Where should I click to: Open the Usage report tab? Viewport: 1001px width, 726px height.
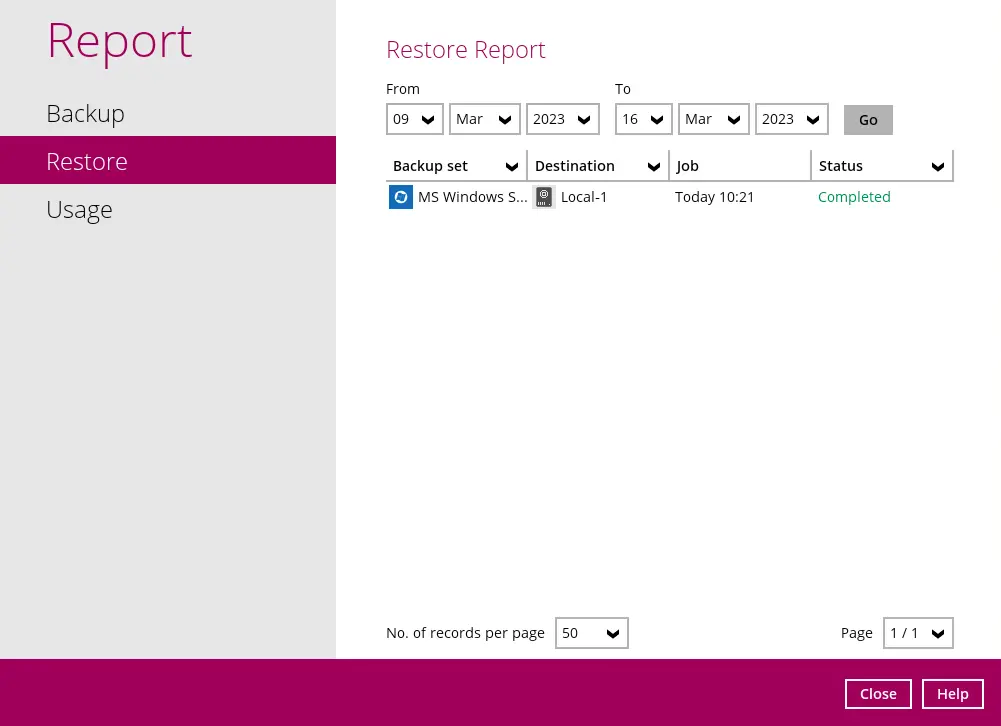(79, 210)
